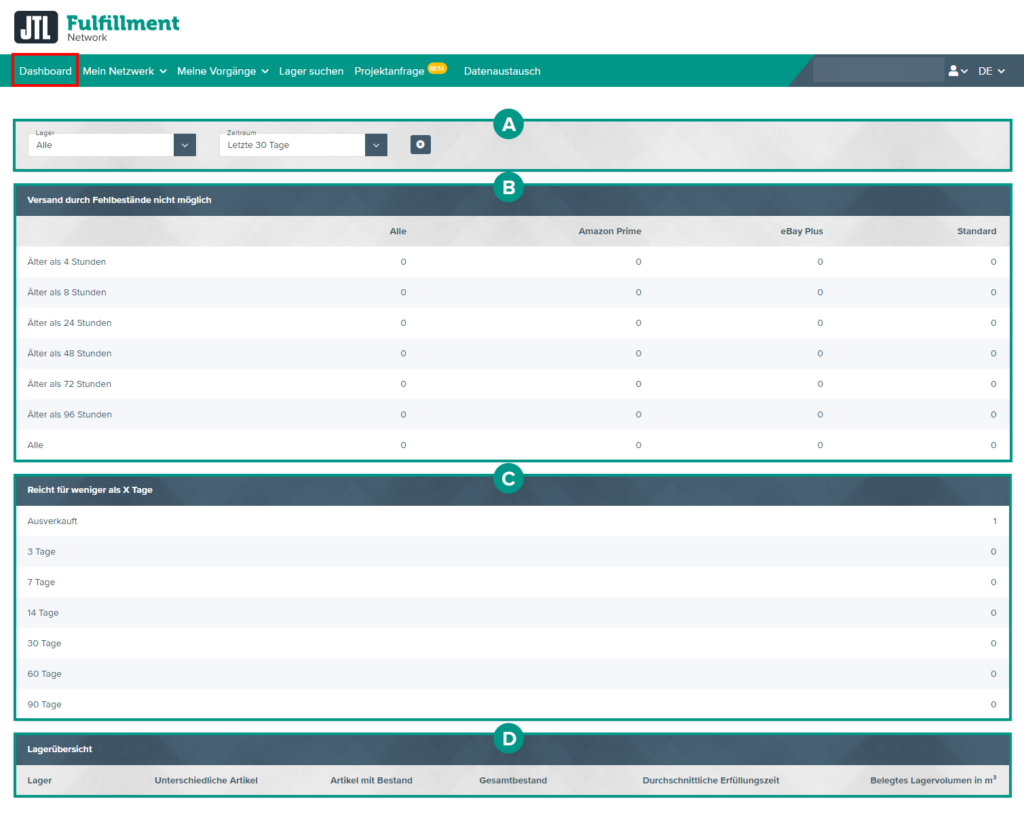Screen dimensions: 1024x816
Task: Click the Durchschnittliche Erfüllungszeit column header
Action: [x=710, y=780]
